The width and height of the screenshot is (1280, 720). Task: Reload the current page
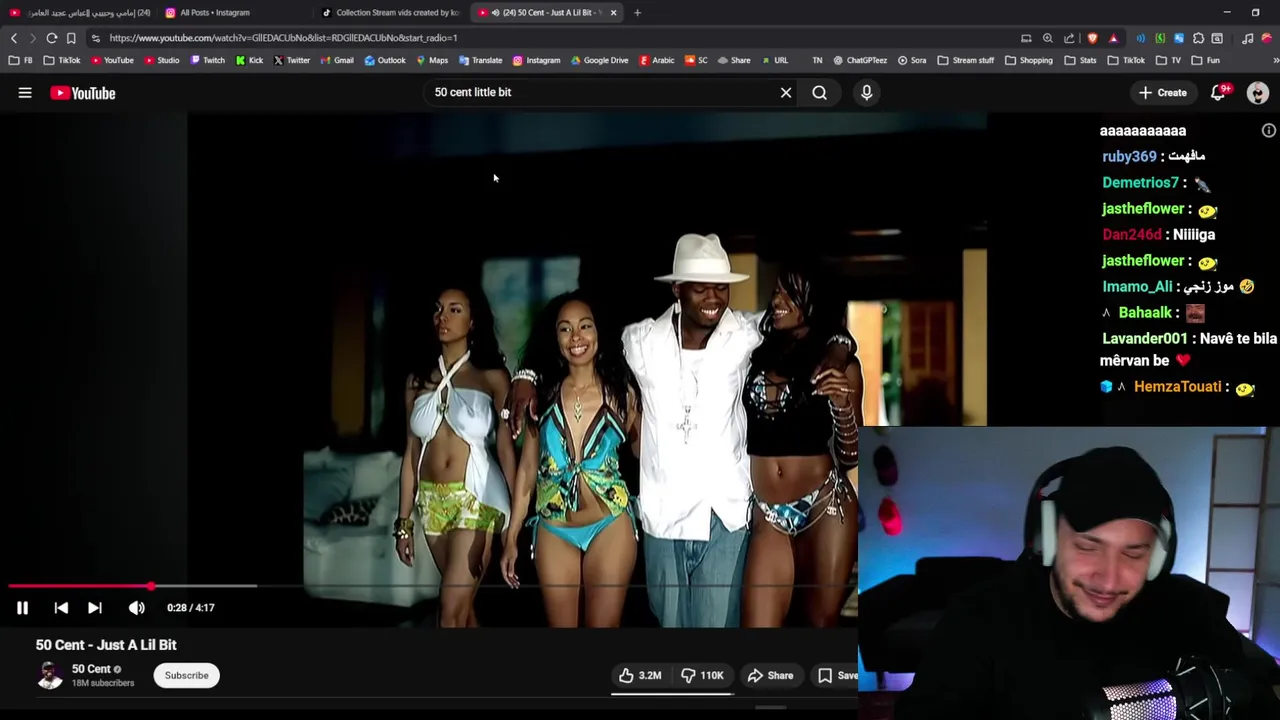[52, 38]
